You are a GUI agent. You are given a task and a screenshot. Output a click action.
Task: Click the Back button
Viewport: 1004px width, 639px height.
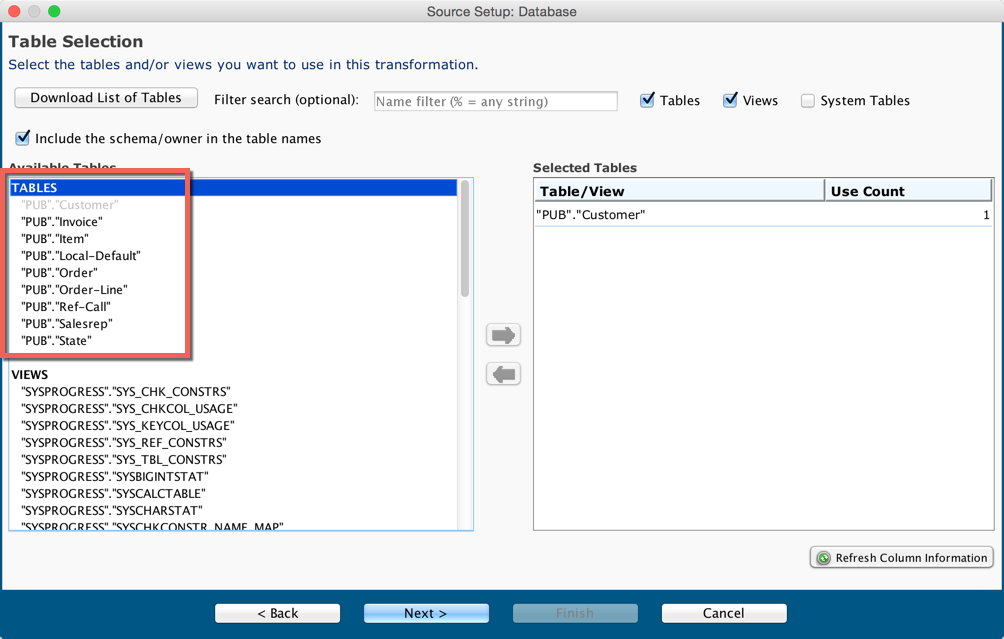coord(277,613)
